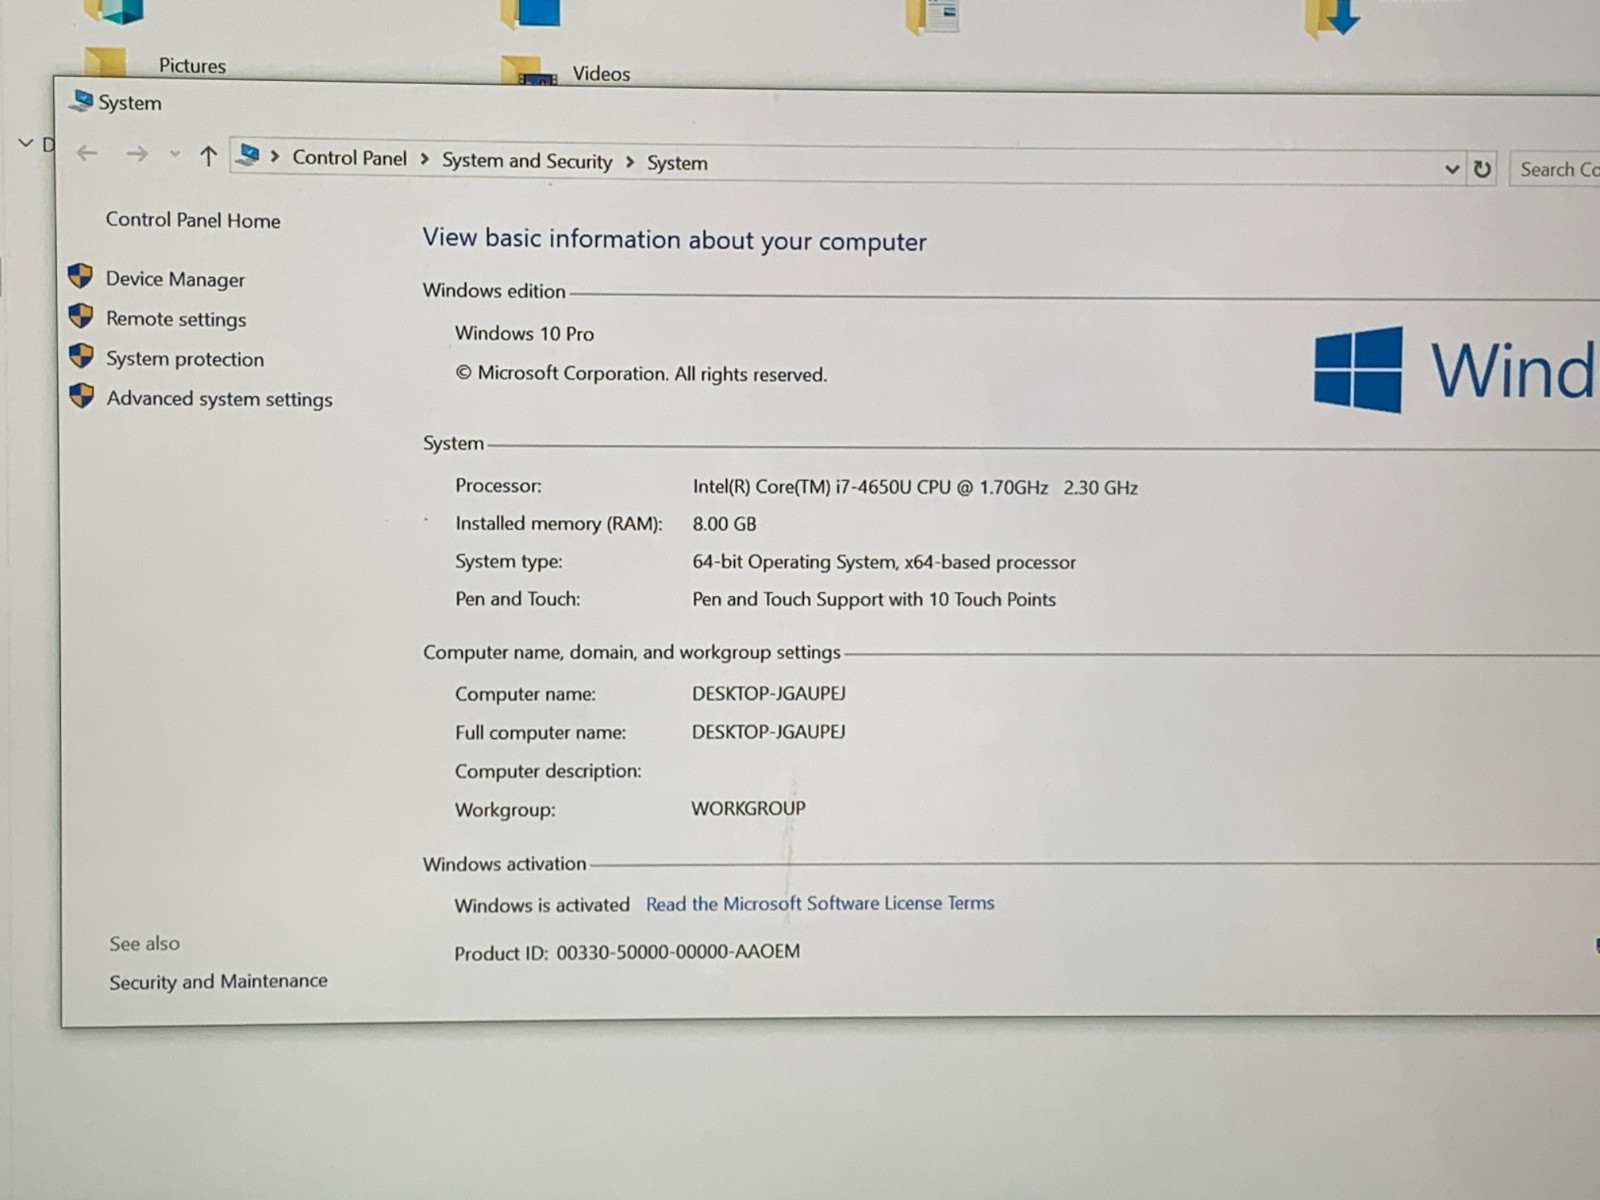Click shield icon beside Advanced system settings

(81, 396)
